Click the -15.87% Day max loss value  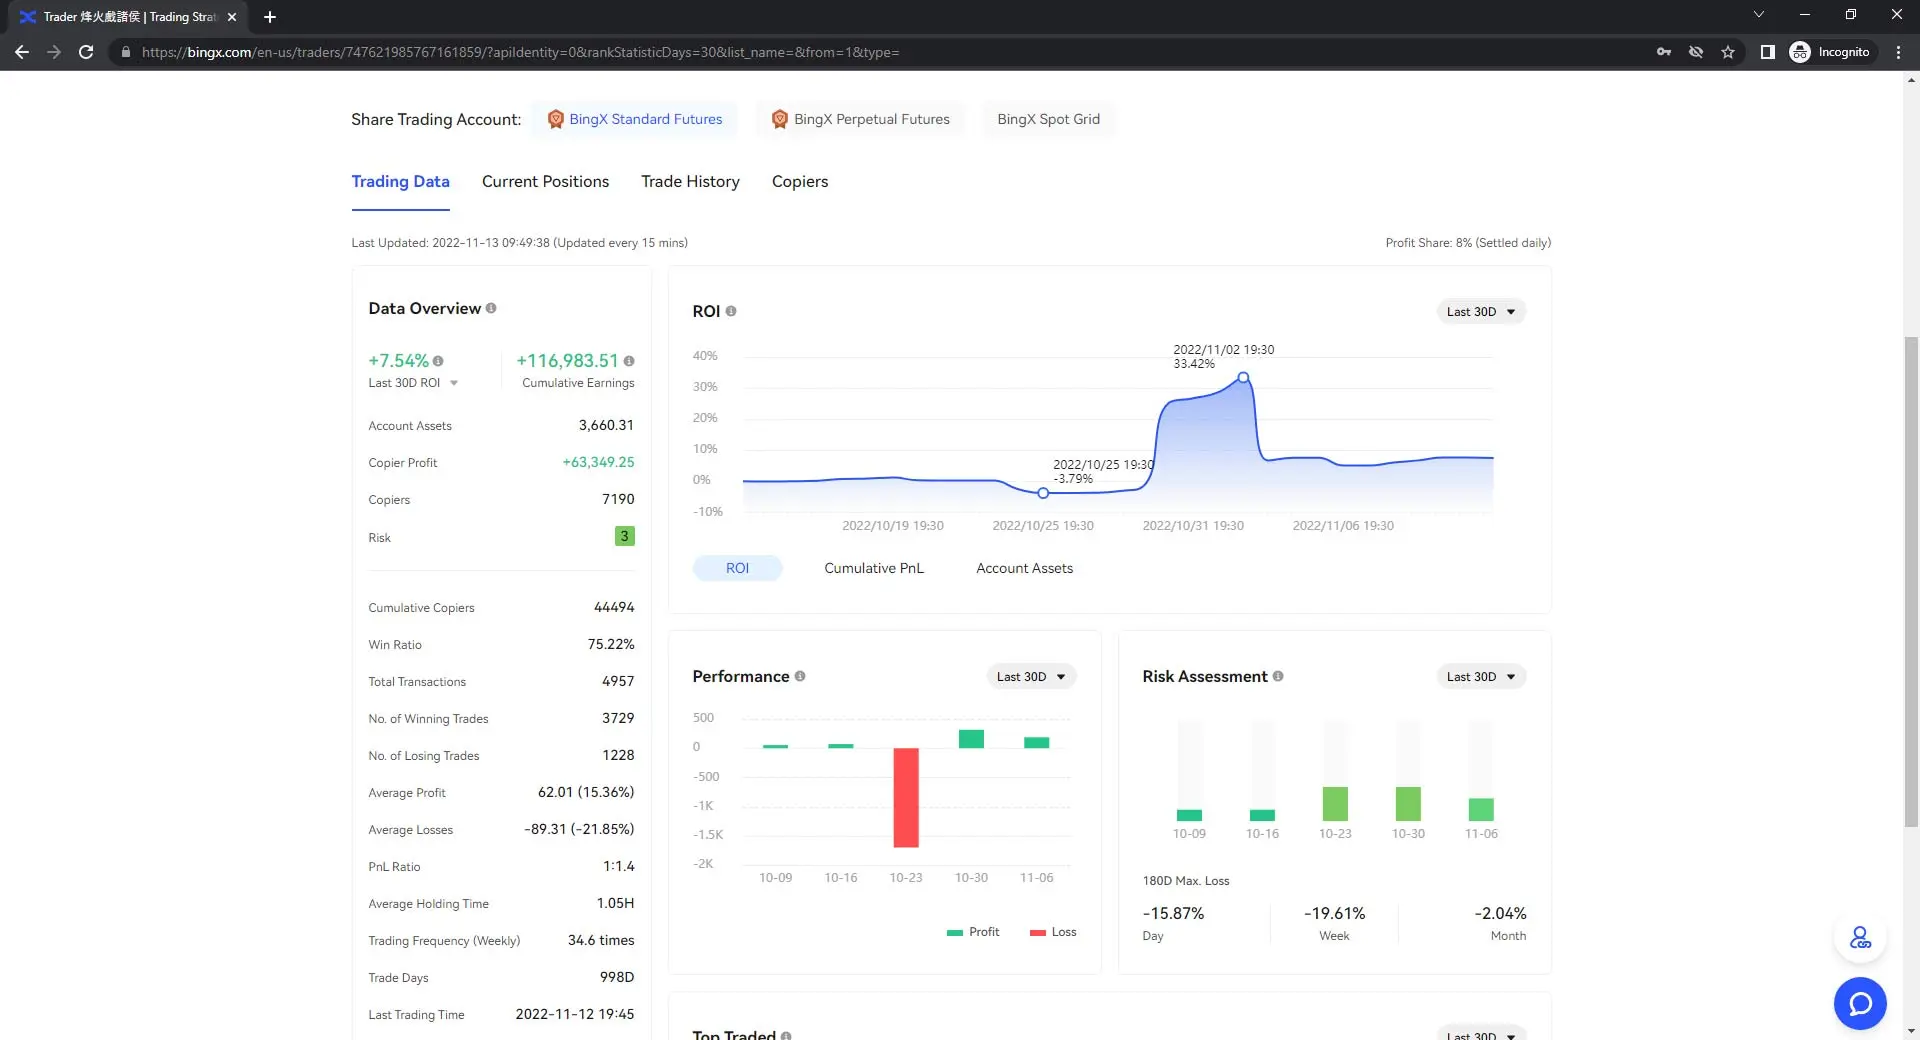pyautogui.click(x=1173, y=913)
